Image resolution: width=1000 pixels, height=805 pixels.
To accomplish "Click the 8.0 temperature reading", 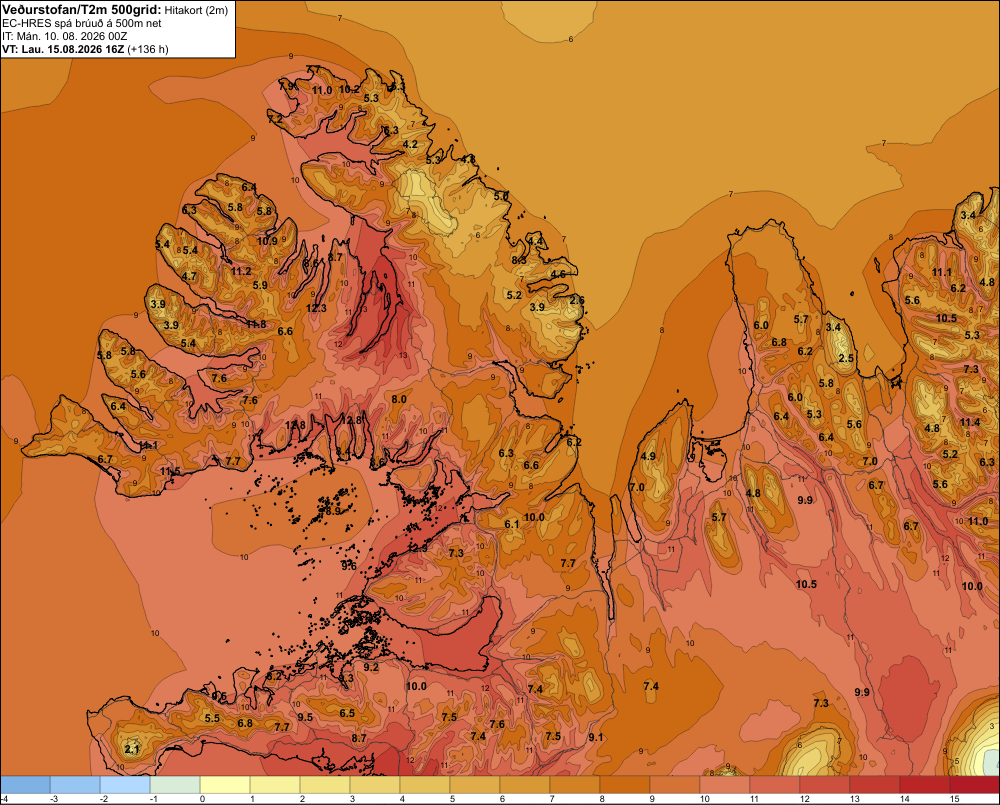I will click(399, 399).
